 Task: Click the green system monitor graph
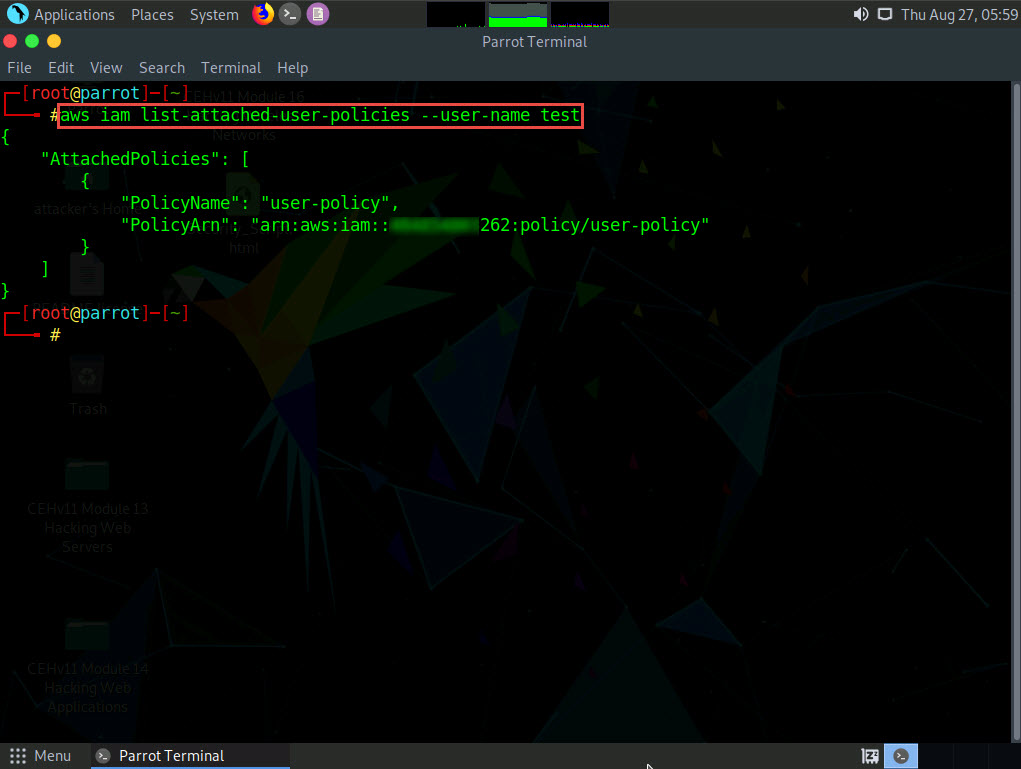[518, 14]
